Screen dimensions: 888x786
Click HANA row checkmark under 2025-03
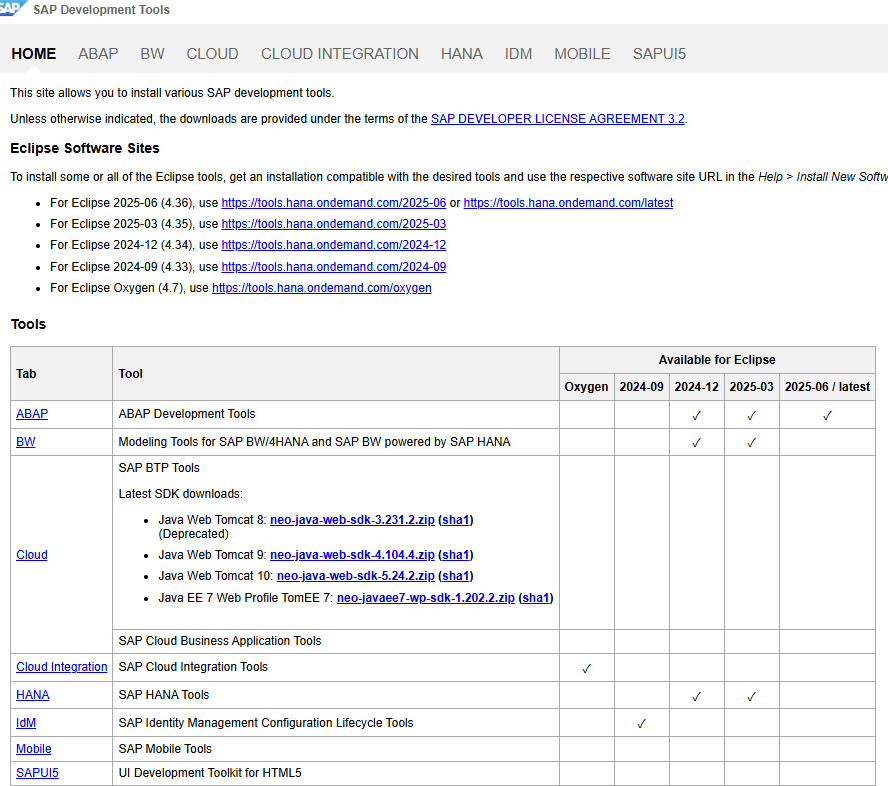coord(752,697)
